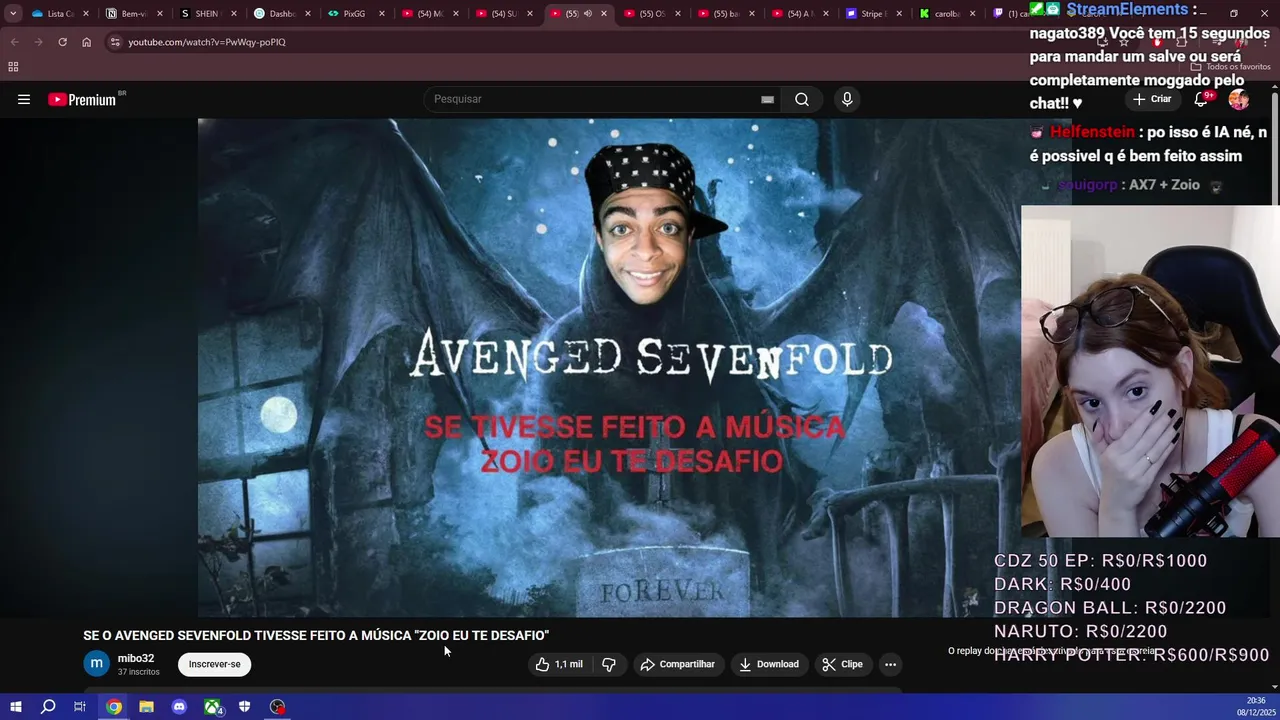Start voice search with microphone icon
The width and height of the screenshot is (1280, 720).
coord(847,99)
